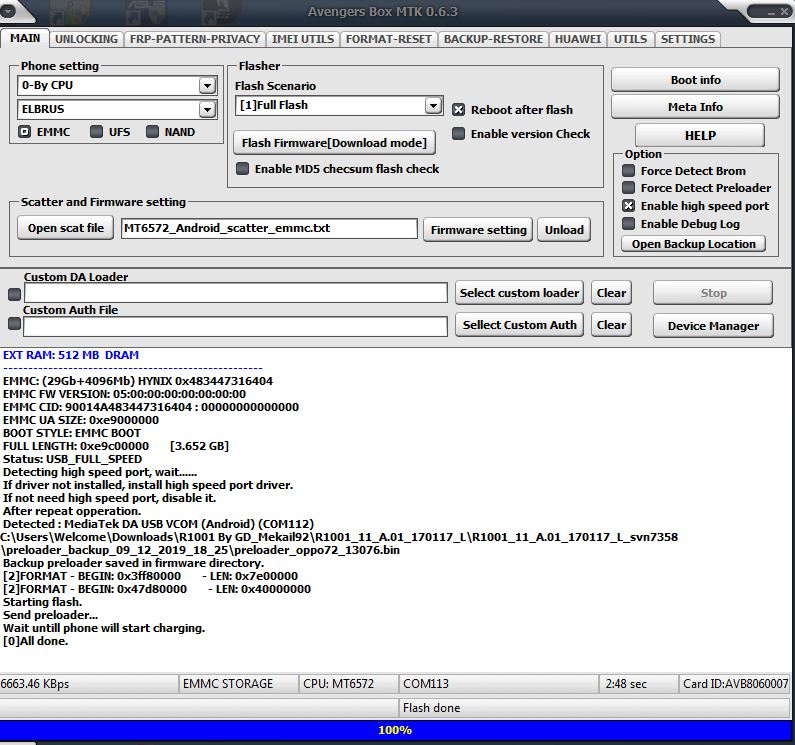Click the Custom DA Loader input field
The image size is (795, 745).
236,293
